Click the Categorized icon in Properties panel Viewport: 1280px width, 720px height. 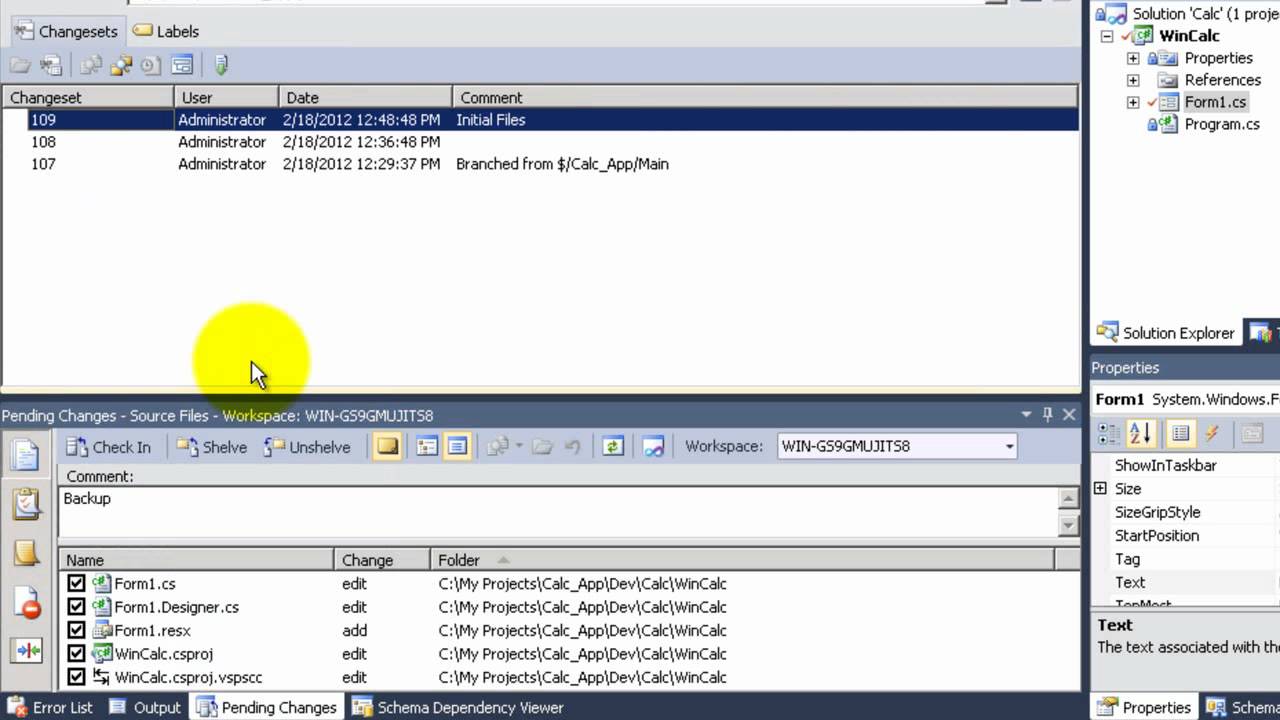coord(1109,433)
